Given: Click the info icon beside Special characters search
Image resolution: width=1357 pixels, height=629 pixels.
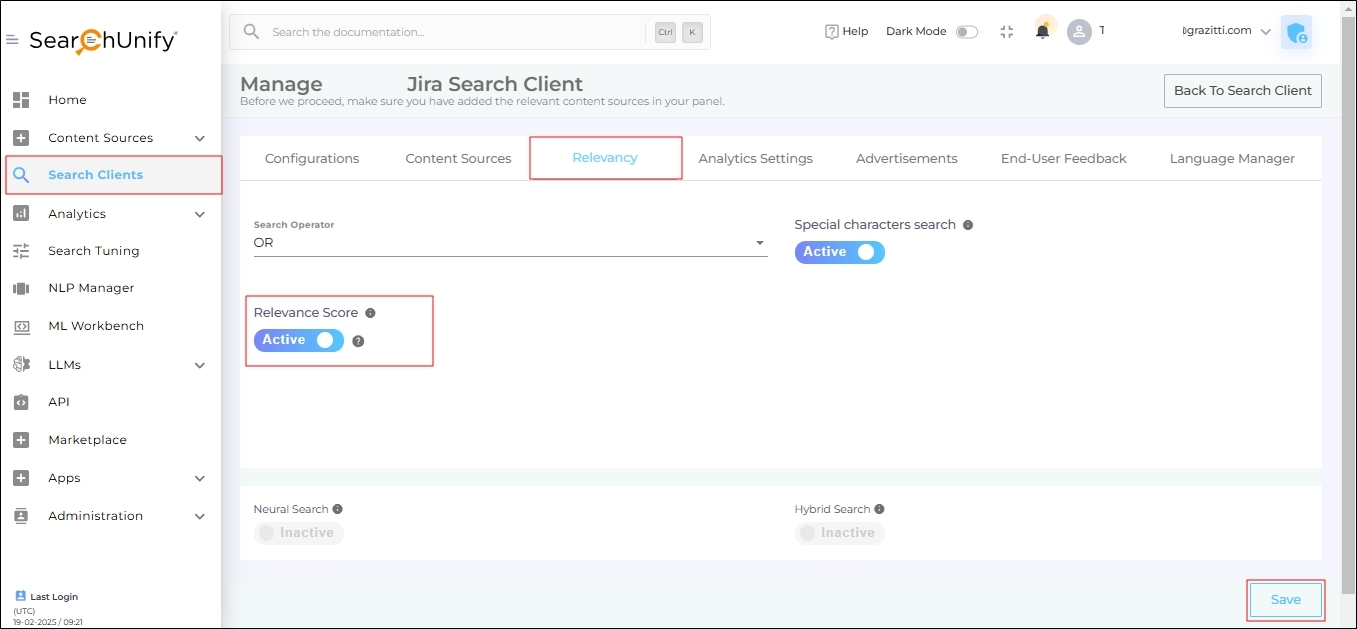Looking at the screenshot, I should (x=968, y=225).
